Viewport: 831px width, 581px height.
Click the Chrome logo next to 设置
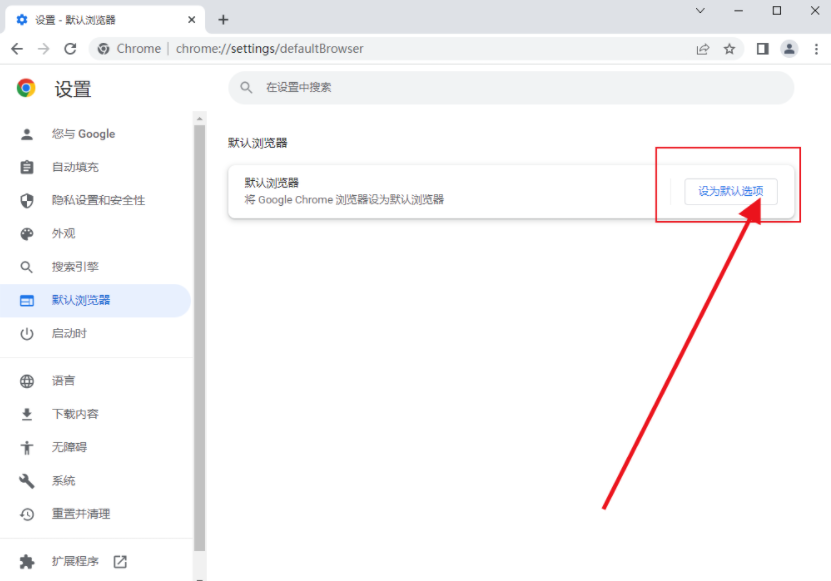point(26,87)
